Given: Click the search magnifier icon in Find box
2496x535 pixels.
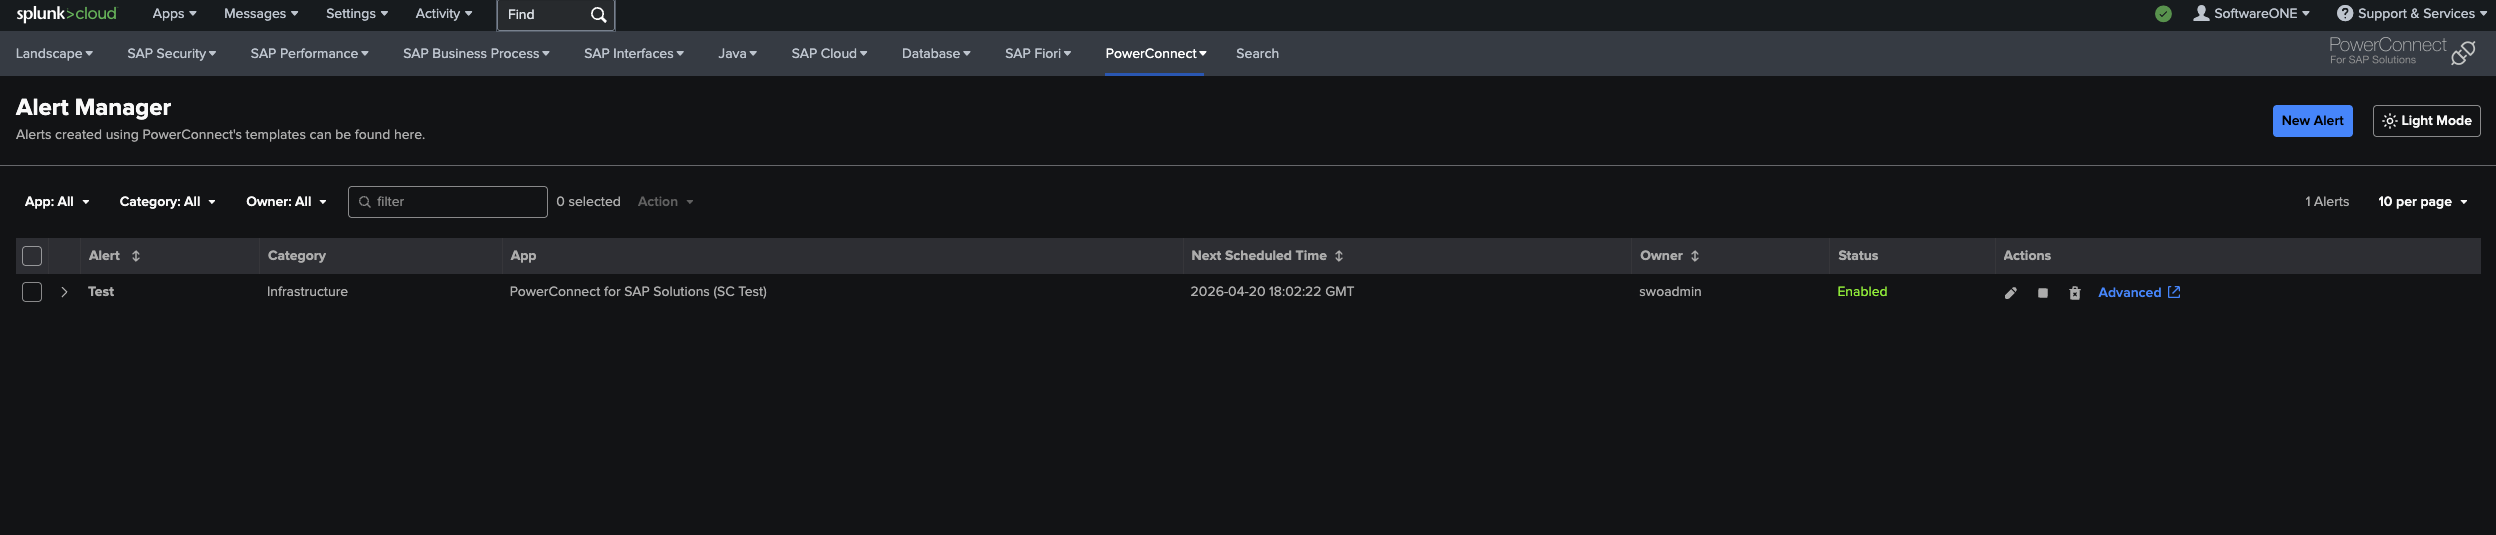Looking at the screenshot, I should pos(598,15).
